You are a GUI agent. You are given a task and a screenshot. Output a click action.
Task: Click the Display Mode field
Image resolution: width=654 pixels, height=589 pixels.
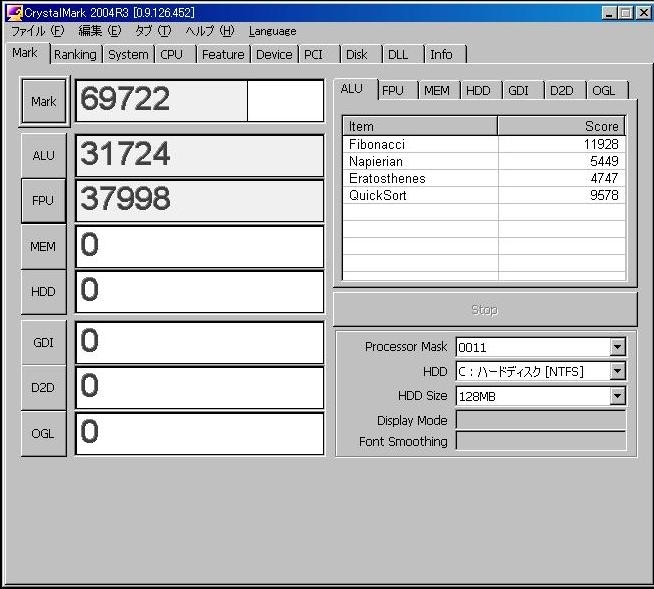pyautogui.click(x=541, y=420)
